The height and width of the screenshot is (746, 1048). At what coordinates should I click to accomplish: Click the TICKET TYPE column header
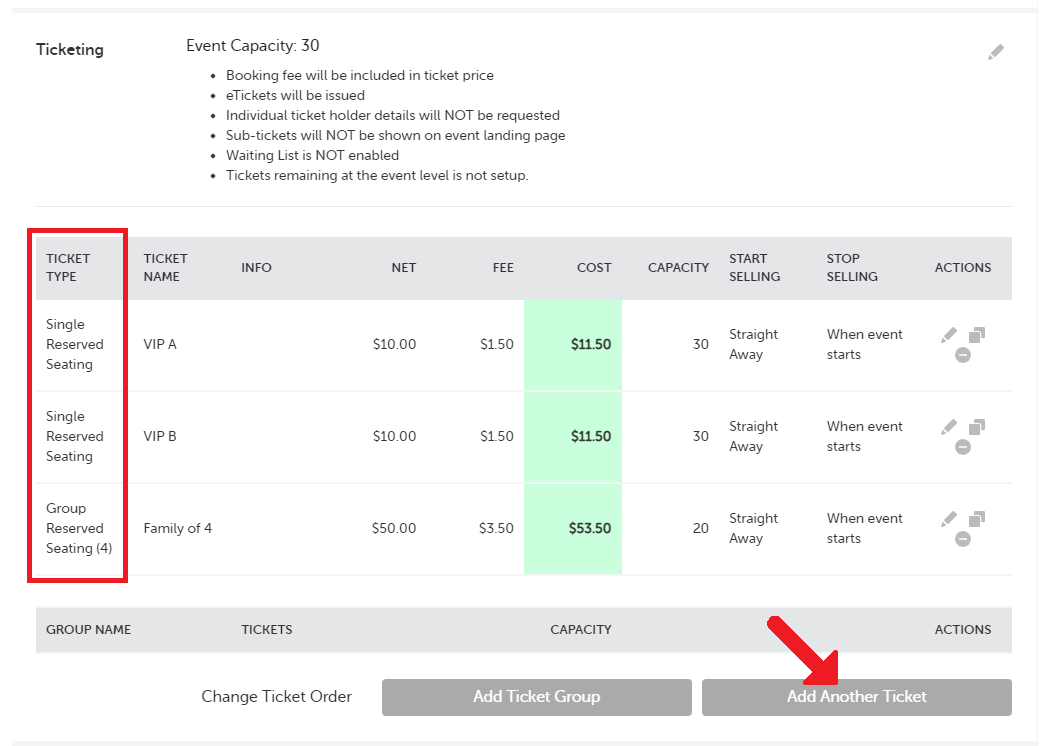point(69,267)
